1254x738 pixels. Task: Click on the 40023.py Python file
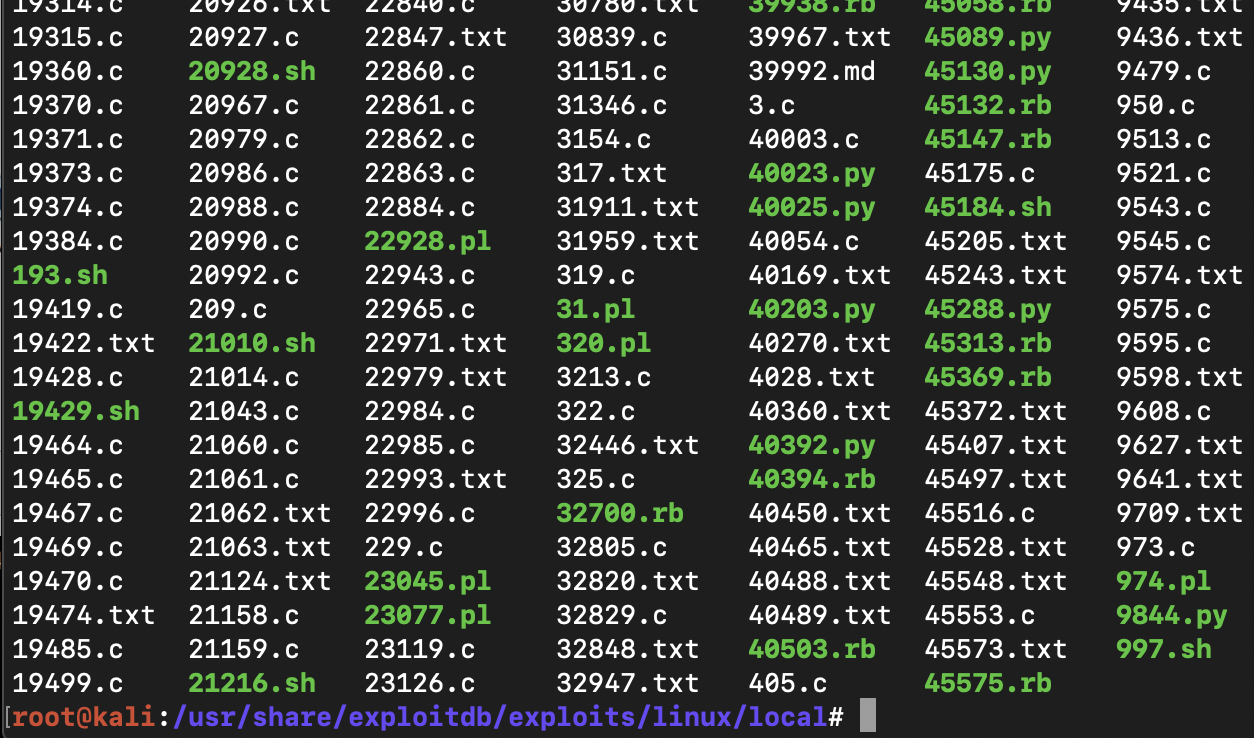click(x=811, y=174)
